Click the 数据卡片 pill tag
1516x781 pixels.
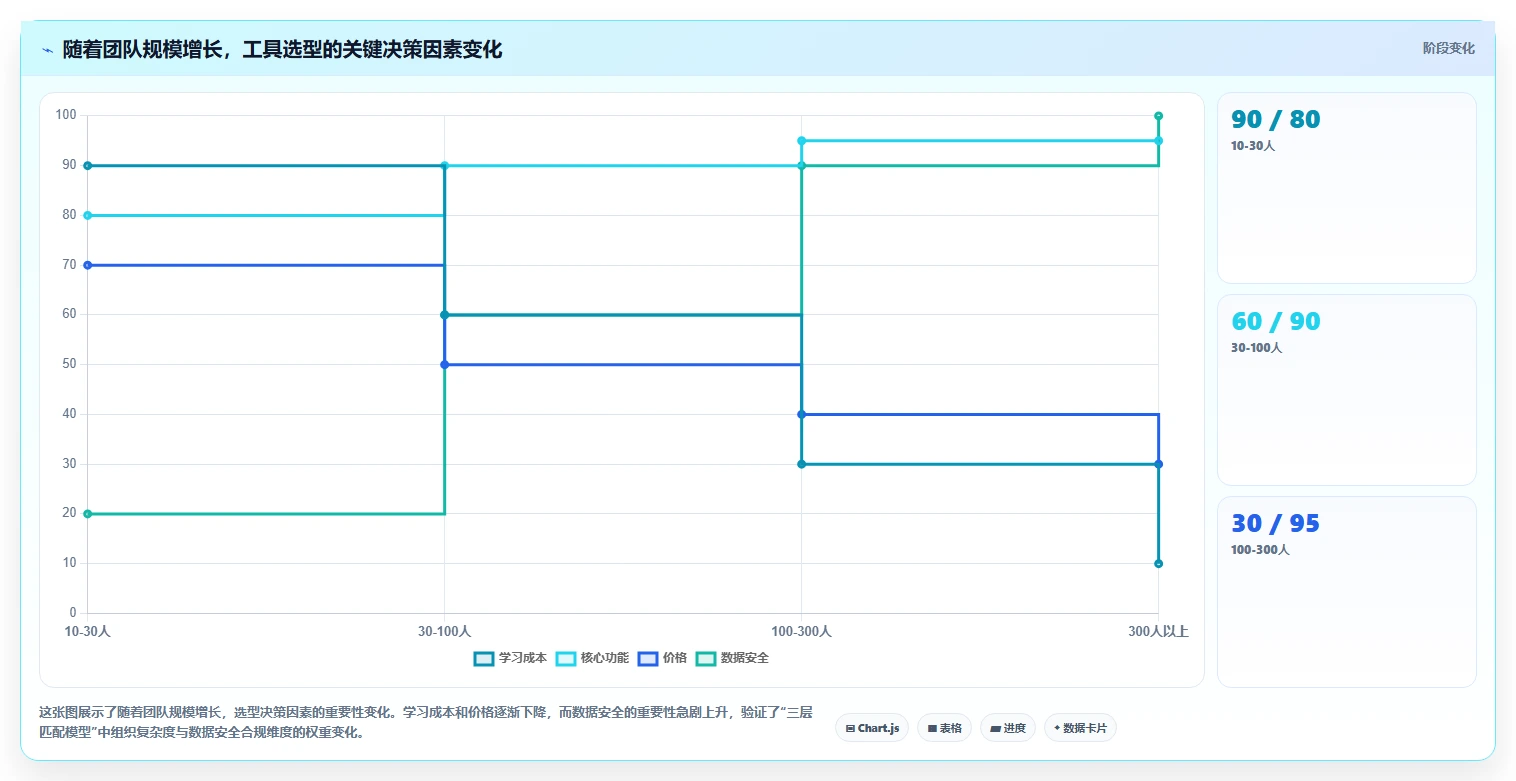pyautogui.click(x=1080, y=728)
